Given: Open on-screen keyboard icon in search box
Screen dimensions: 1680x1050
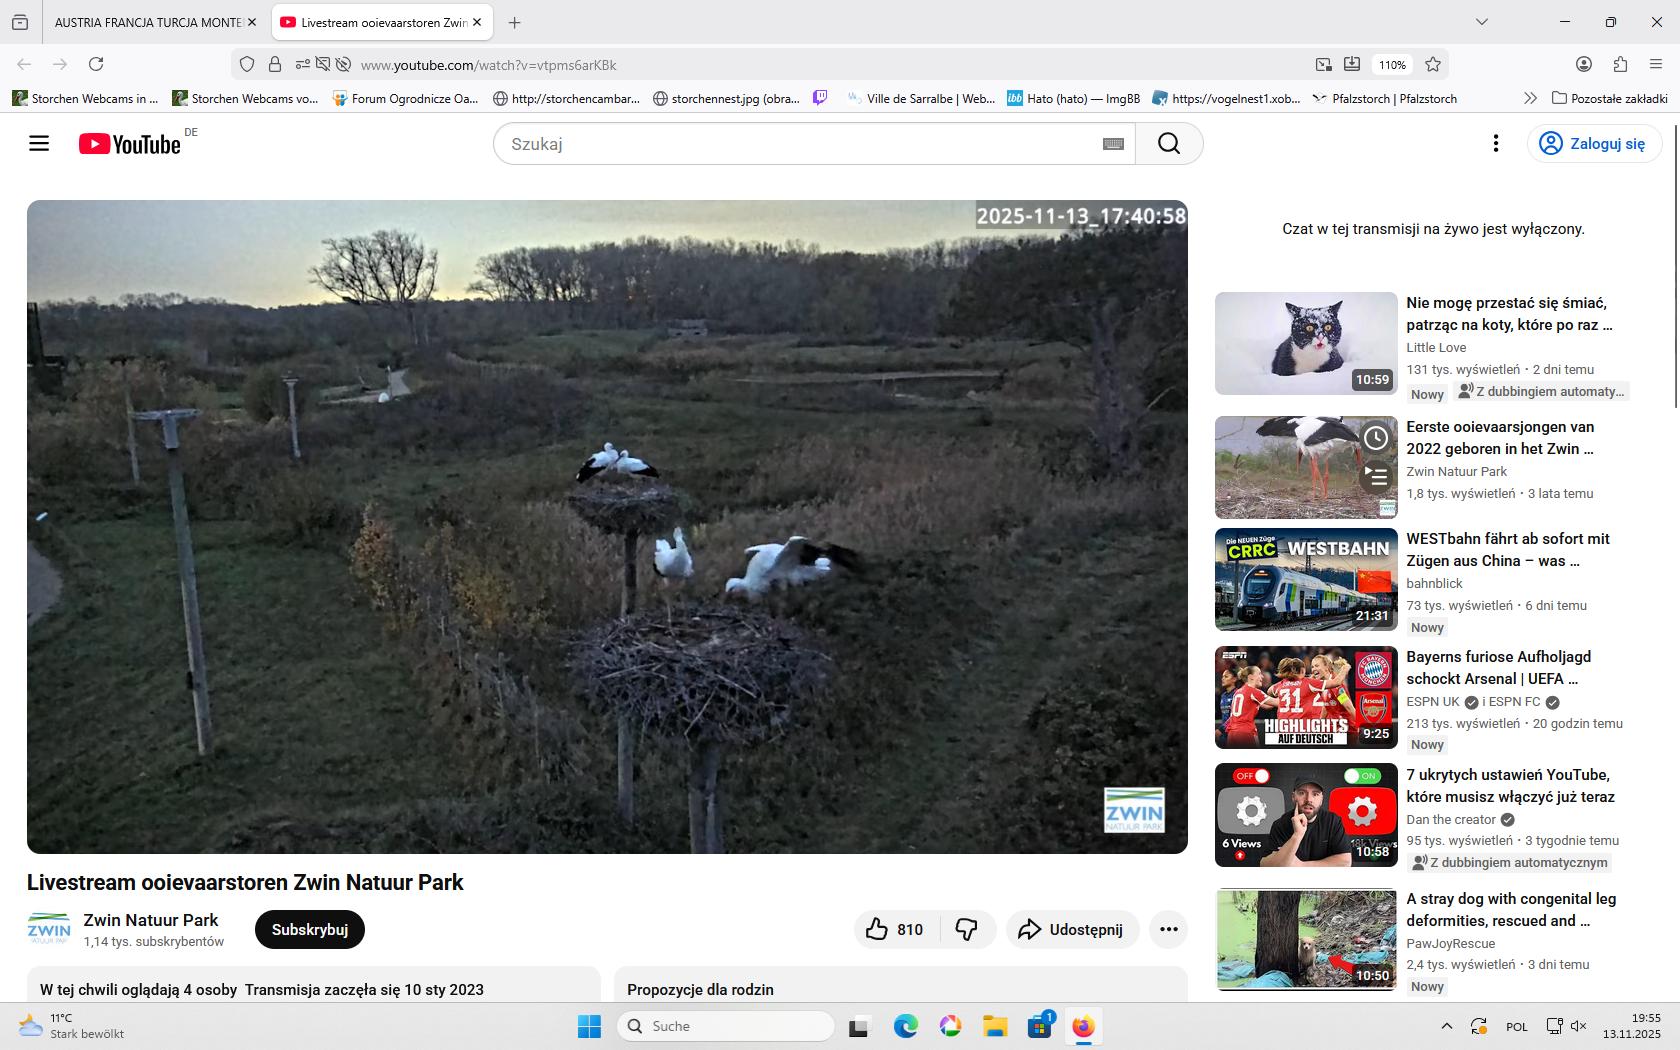Looking at the screenshot, I should pos(1113,144).
